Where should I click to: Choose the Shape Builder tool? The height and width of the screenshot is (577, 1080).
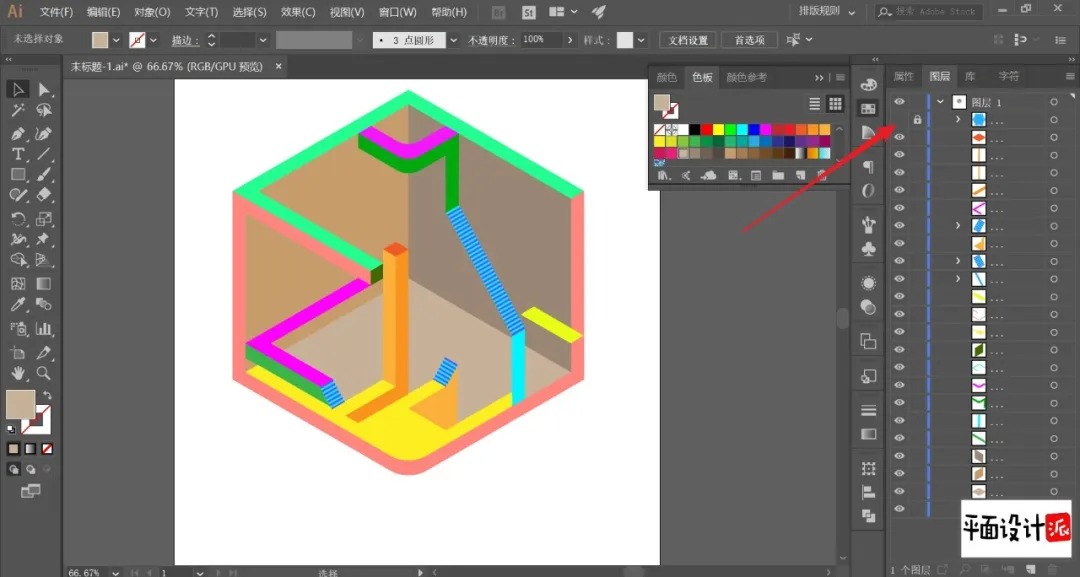(x=18, y=260)
